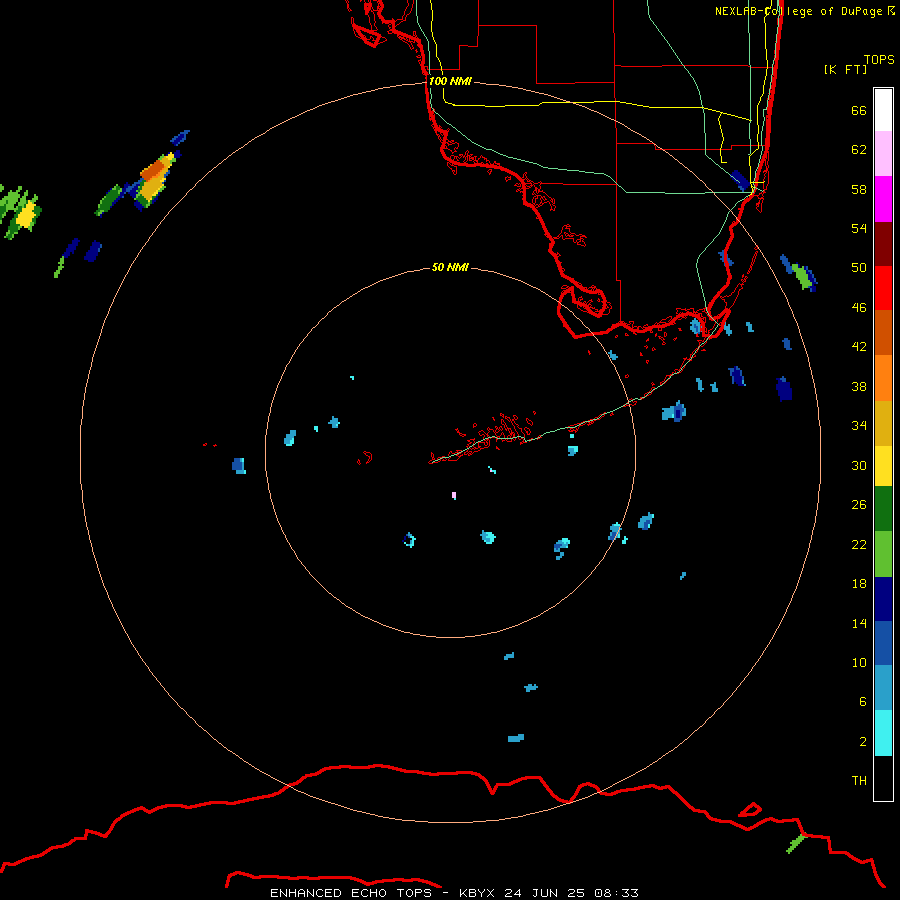Click the legend value "58"
Screen dimensions: 900x900
pyautogui.click(x=859, y=189)
